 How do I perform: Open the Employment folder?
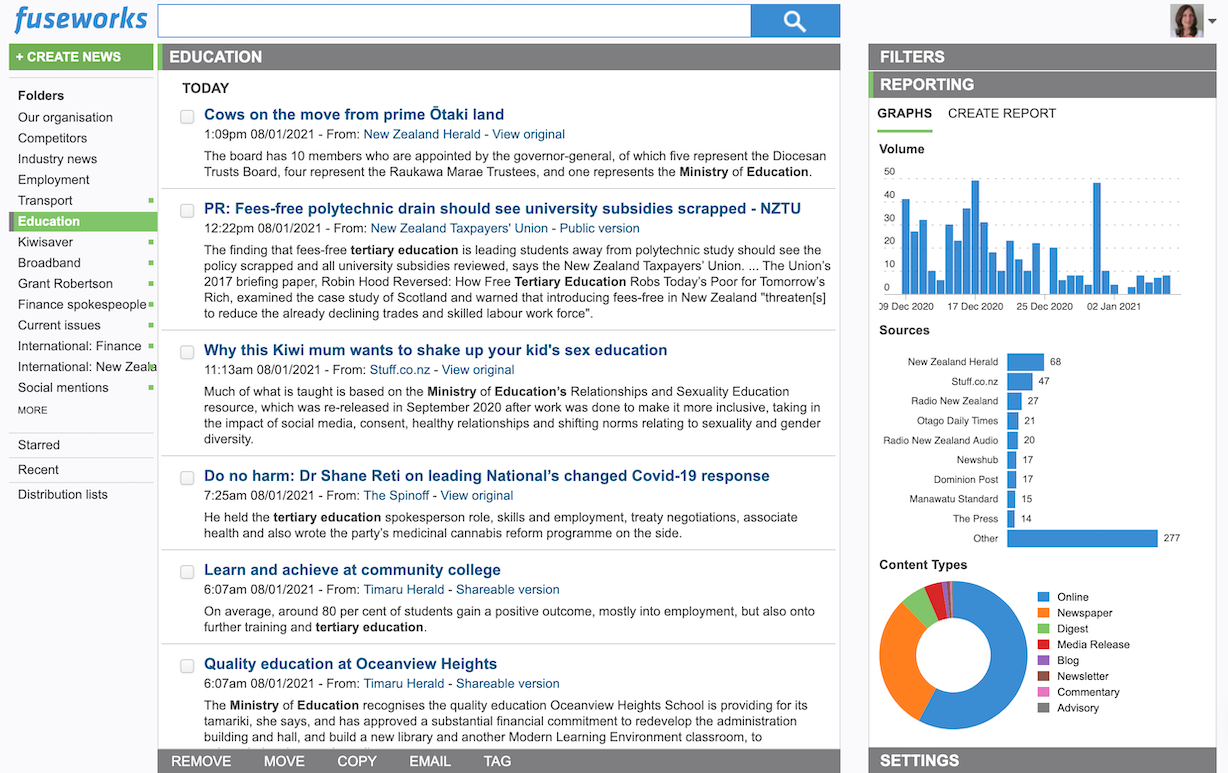pyautogui.click(x=54, y=180)
